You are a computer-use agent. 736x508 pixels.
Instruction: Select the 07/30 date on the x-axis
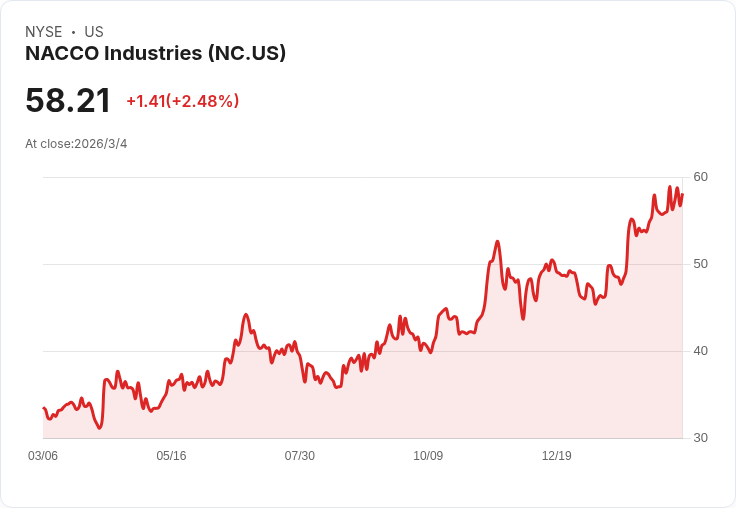tap(299, 456)
